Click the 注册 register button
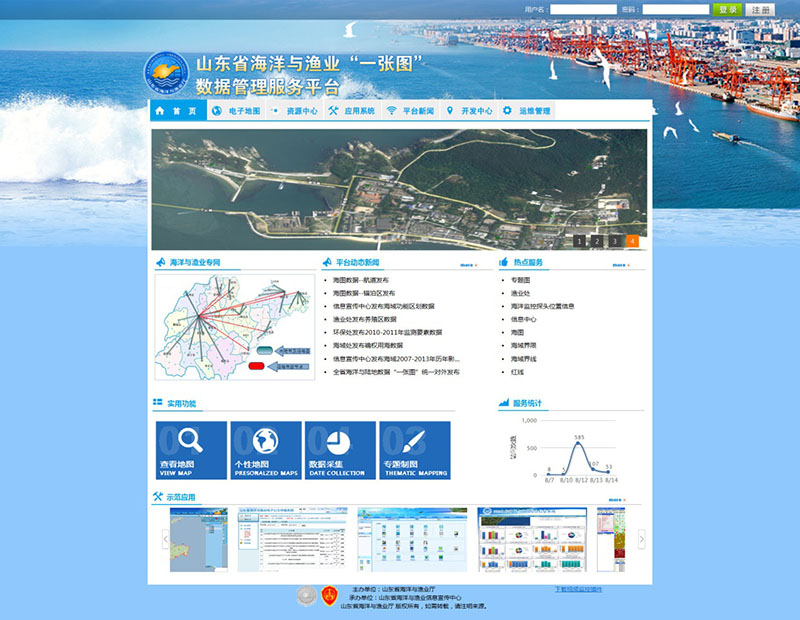Viewport: 800px width, 620px height. click(x=760, y=10)
